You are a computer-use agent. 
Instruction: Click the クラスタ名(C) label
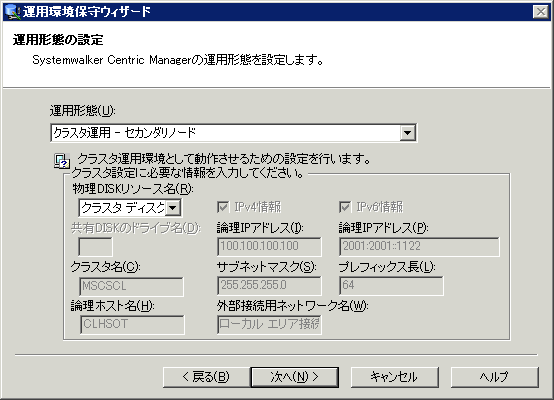[x=105, y=267]
